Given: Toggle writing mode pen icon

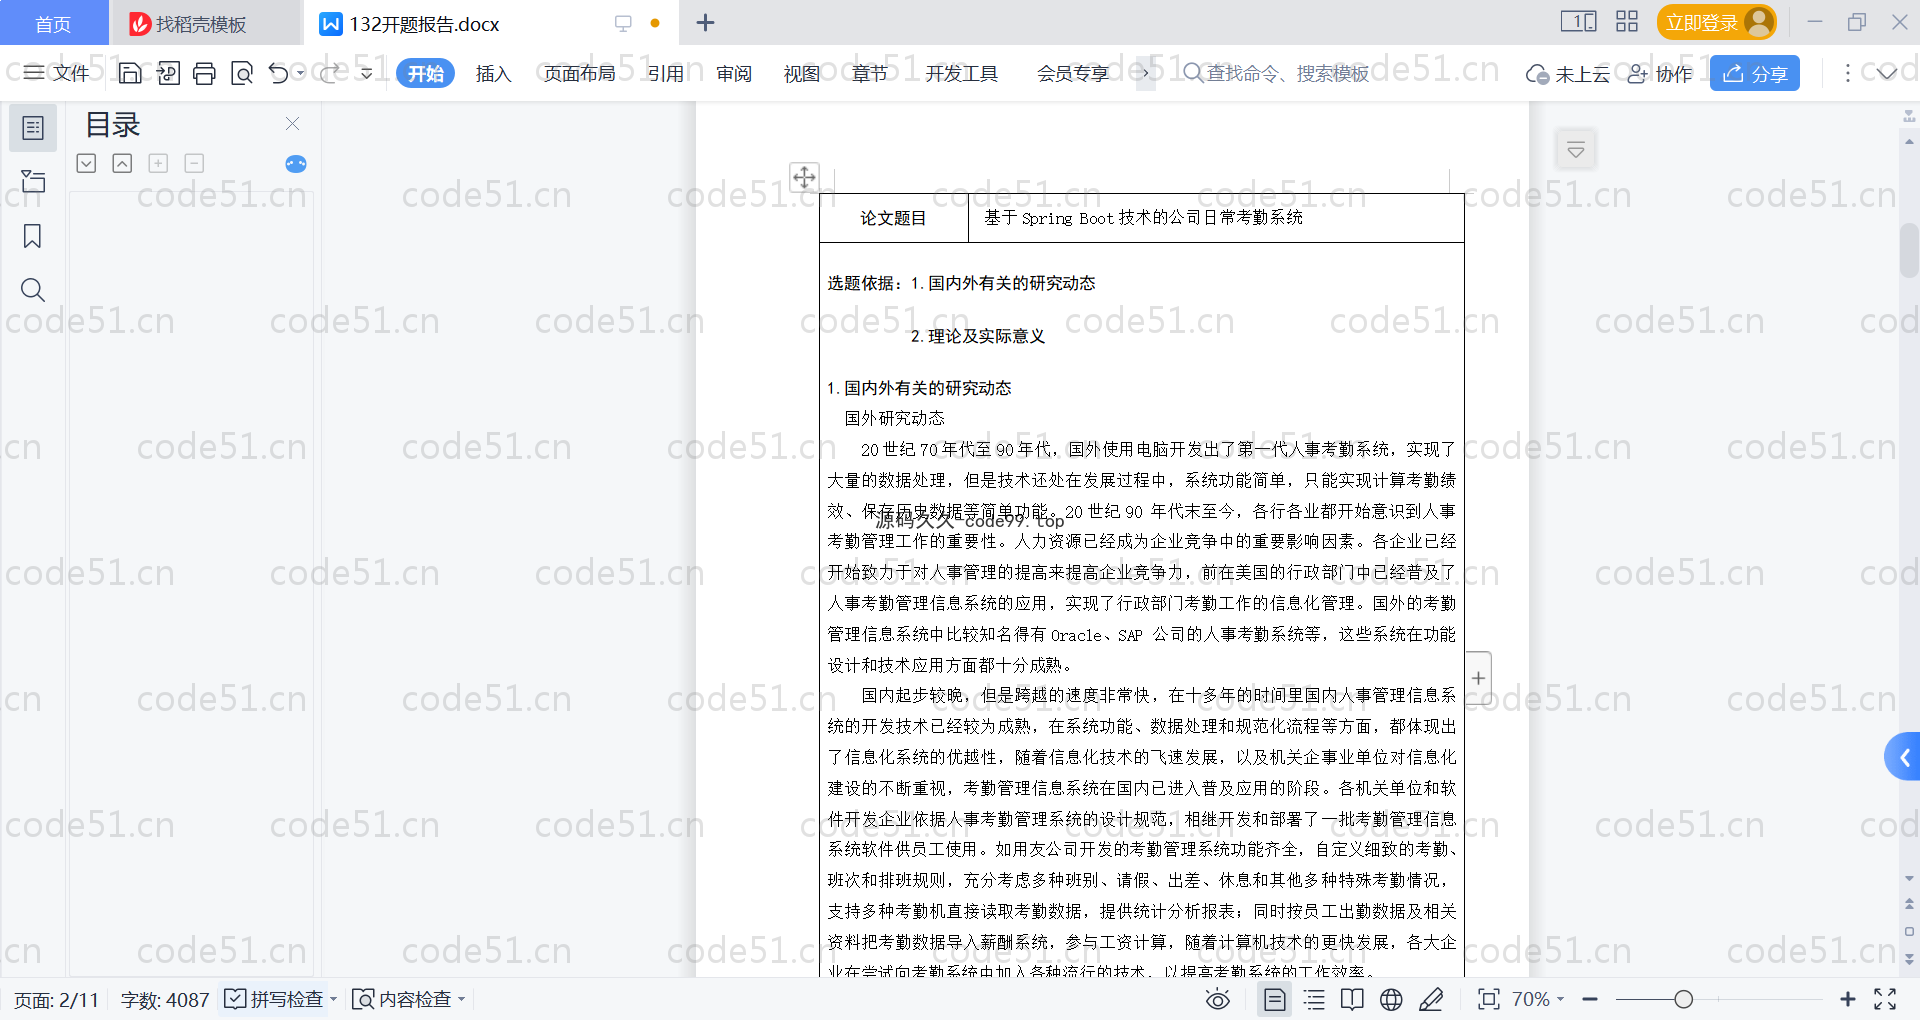Looking at the screenshot, I should coord(1431,999).
